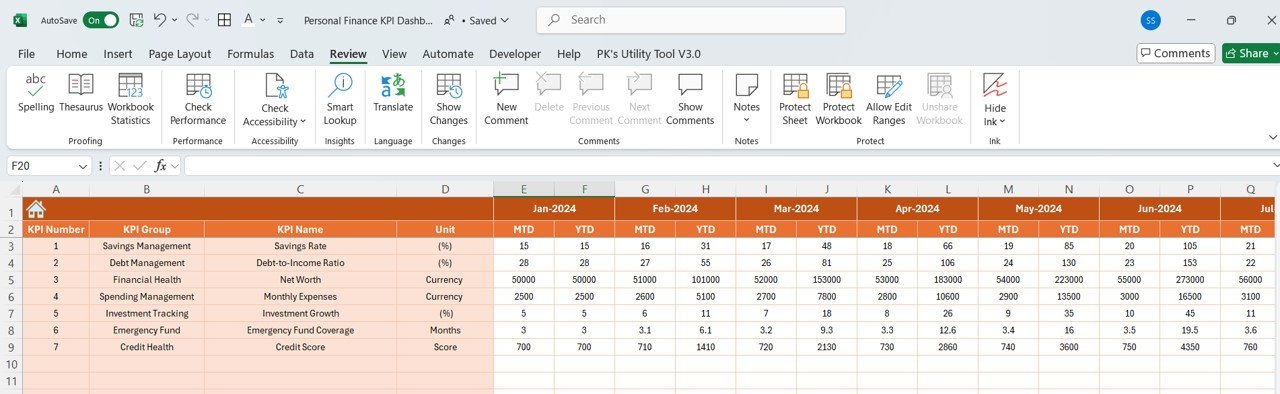Click the Savings Rate cell
The image size is (1280, 394).
[300, 245]
